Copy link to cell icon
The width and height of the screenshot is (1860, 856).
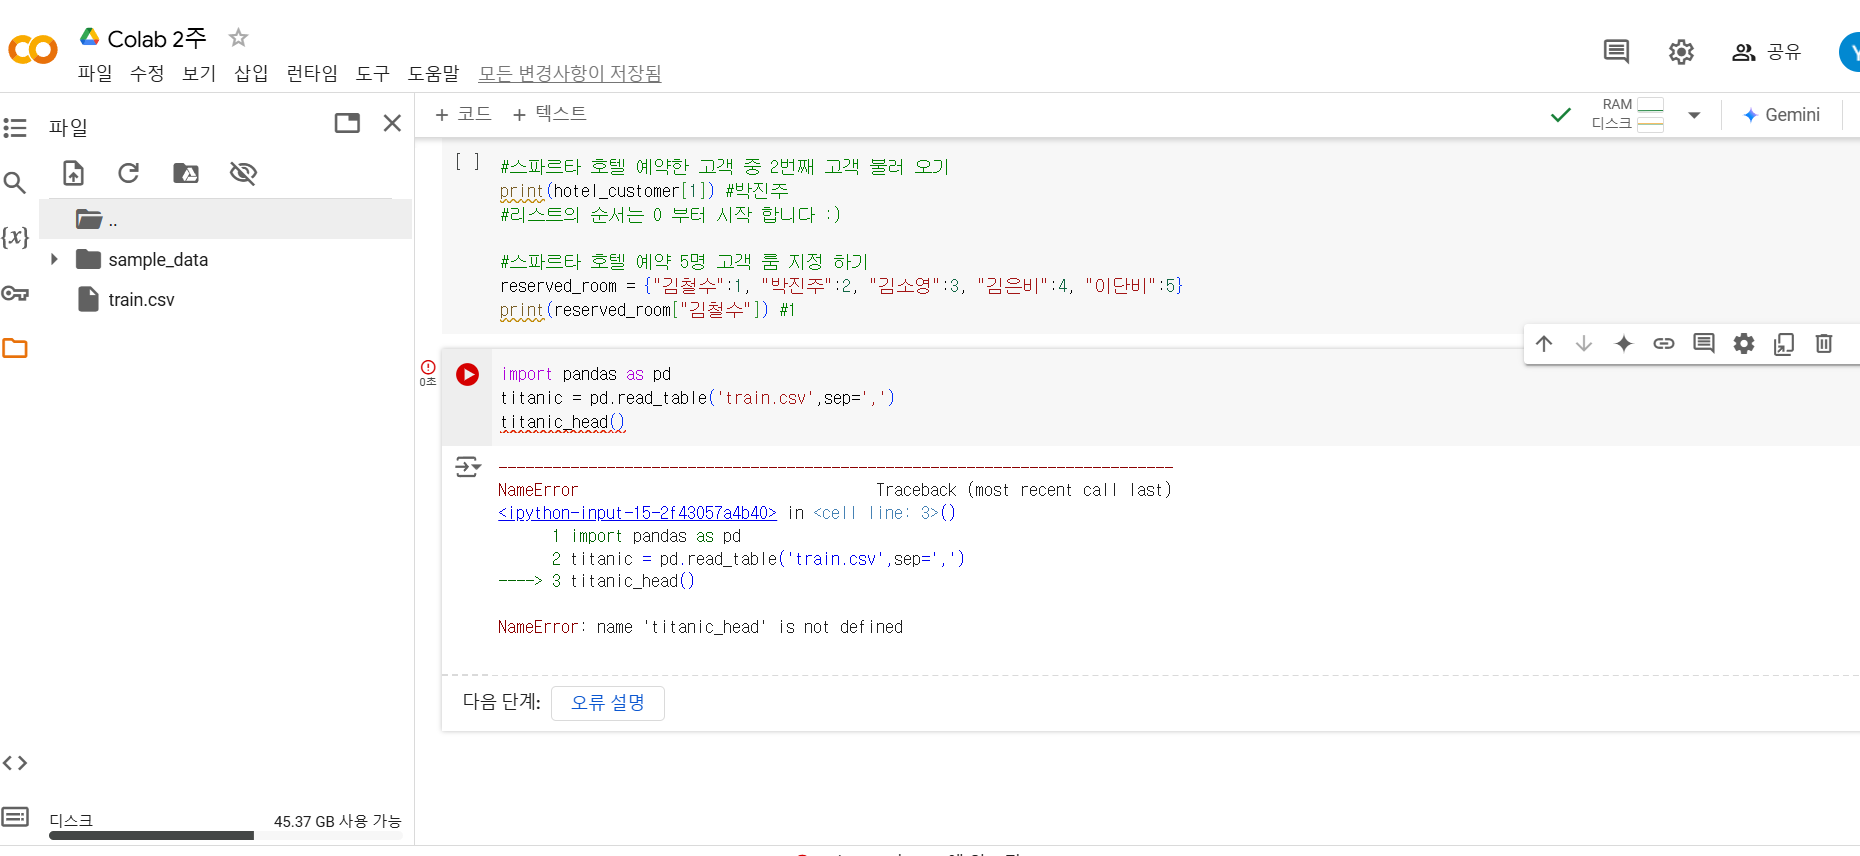click(x=1664, y=344)
